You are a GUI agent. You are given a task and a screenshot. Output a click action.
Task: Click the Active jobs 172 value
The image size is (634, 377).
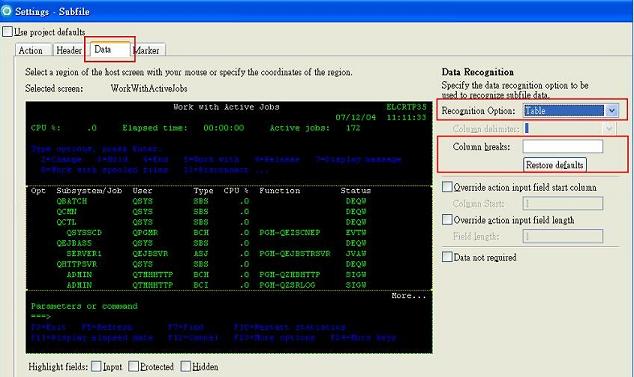[x=353, y=128]
